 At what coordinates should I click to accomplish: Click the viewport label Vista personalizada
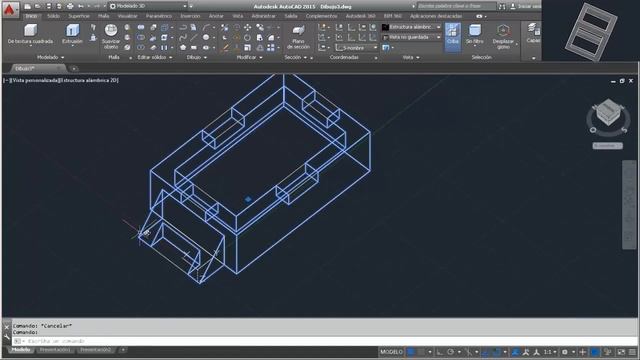(35, 80)
